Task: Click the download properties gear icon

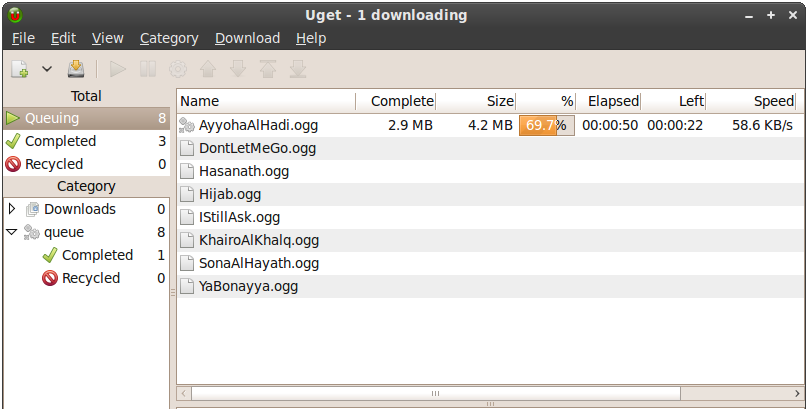Action: pos(178,69)
